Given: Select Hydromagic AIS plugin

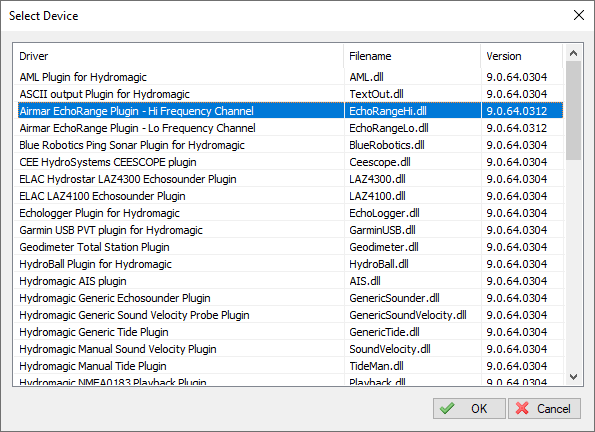Looking at the screenshot, I should click(289, 281).
